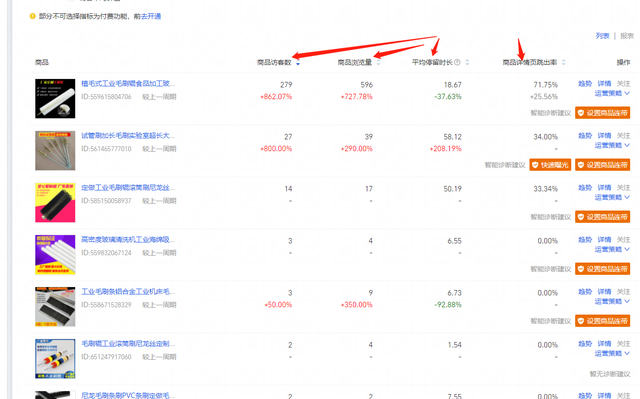This screenshot has width=640, height=399.
Task: Open product title 试管刷加长毛刷实验室超长大
Action: (128, 135)
